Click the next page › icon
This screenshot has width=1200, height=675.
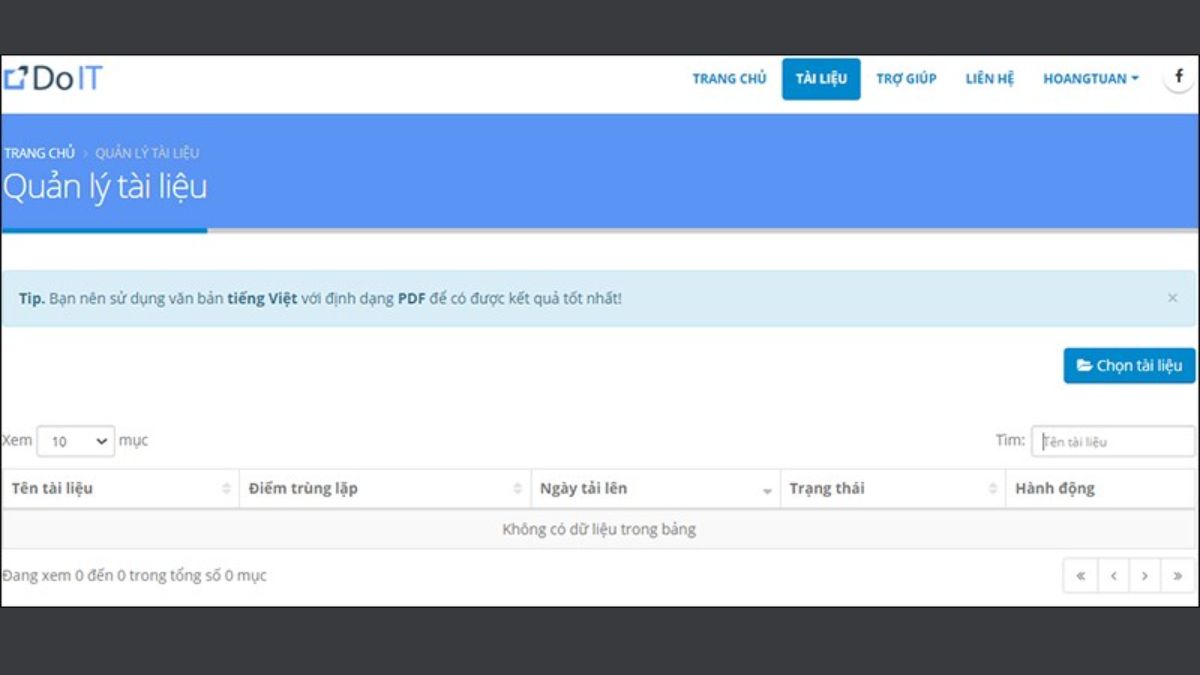point(1145,575)
